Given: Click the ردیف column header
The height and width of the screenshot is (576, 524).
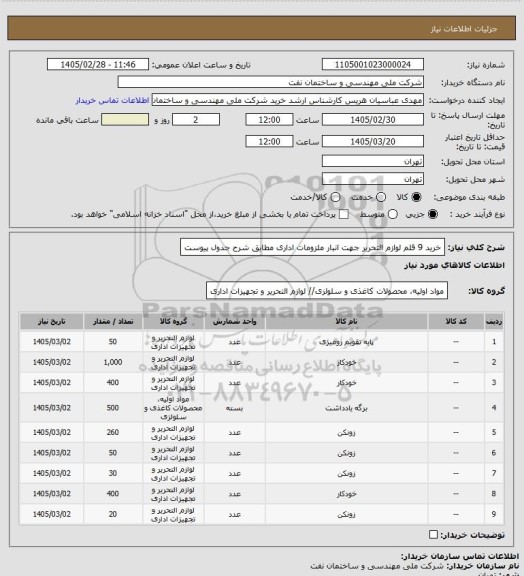Looking at the screenshot, I should click(x=494, y=321).
